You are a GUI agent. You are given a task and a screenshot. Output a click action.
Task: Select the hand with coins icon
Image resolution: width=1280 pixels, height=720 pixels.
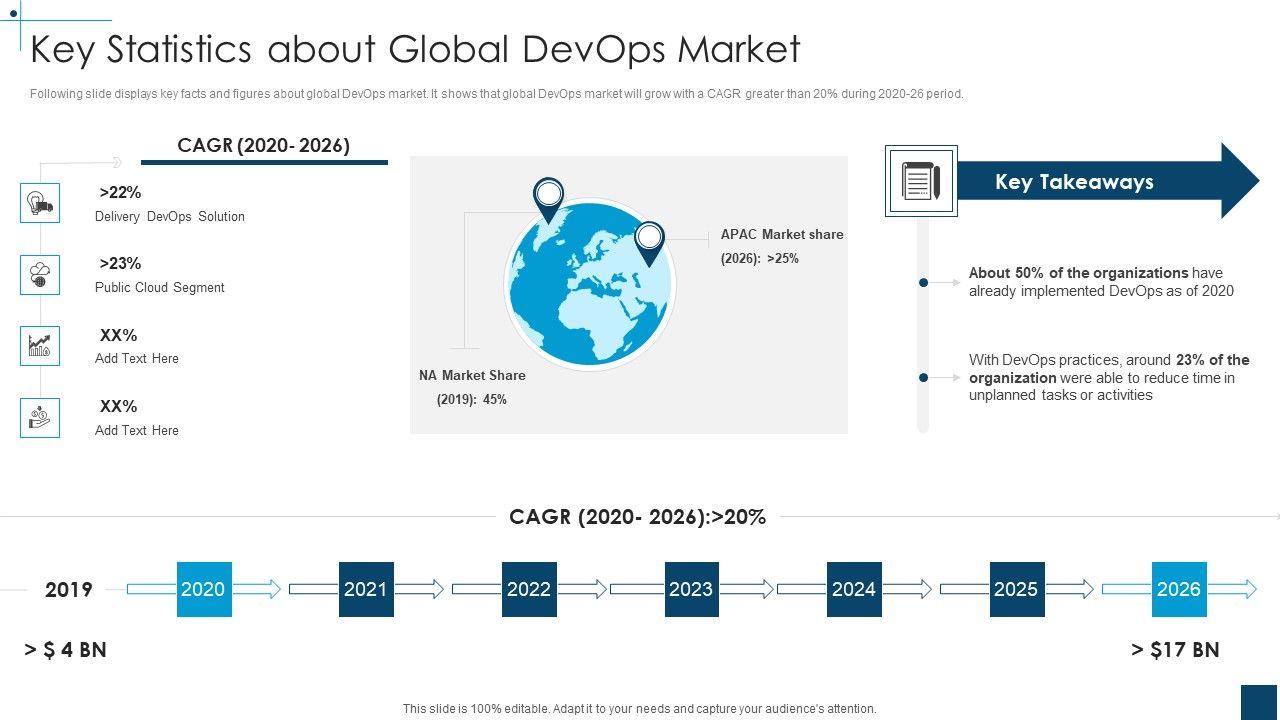pyautogui.click(x=40, y=418)
